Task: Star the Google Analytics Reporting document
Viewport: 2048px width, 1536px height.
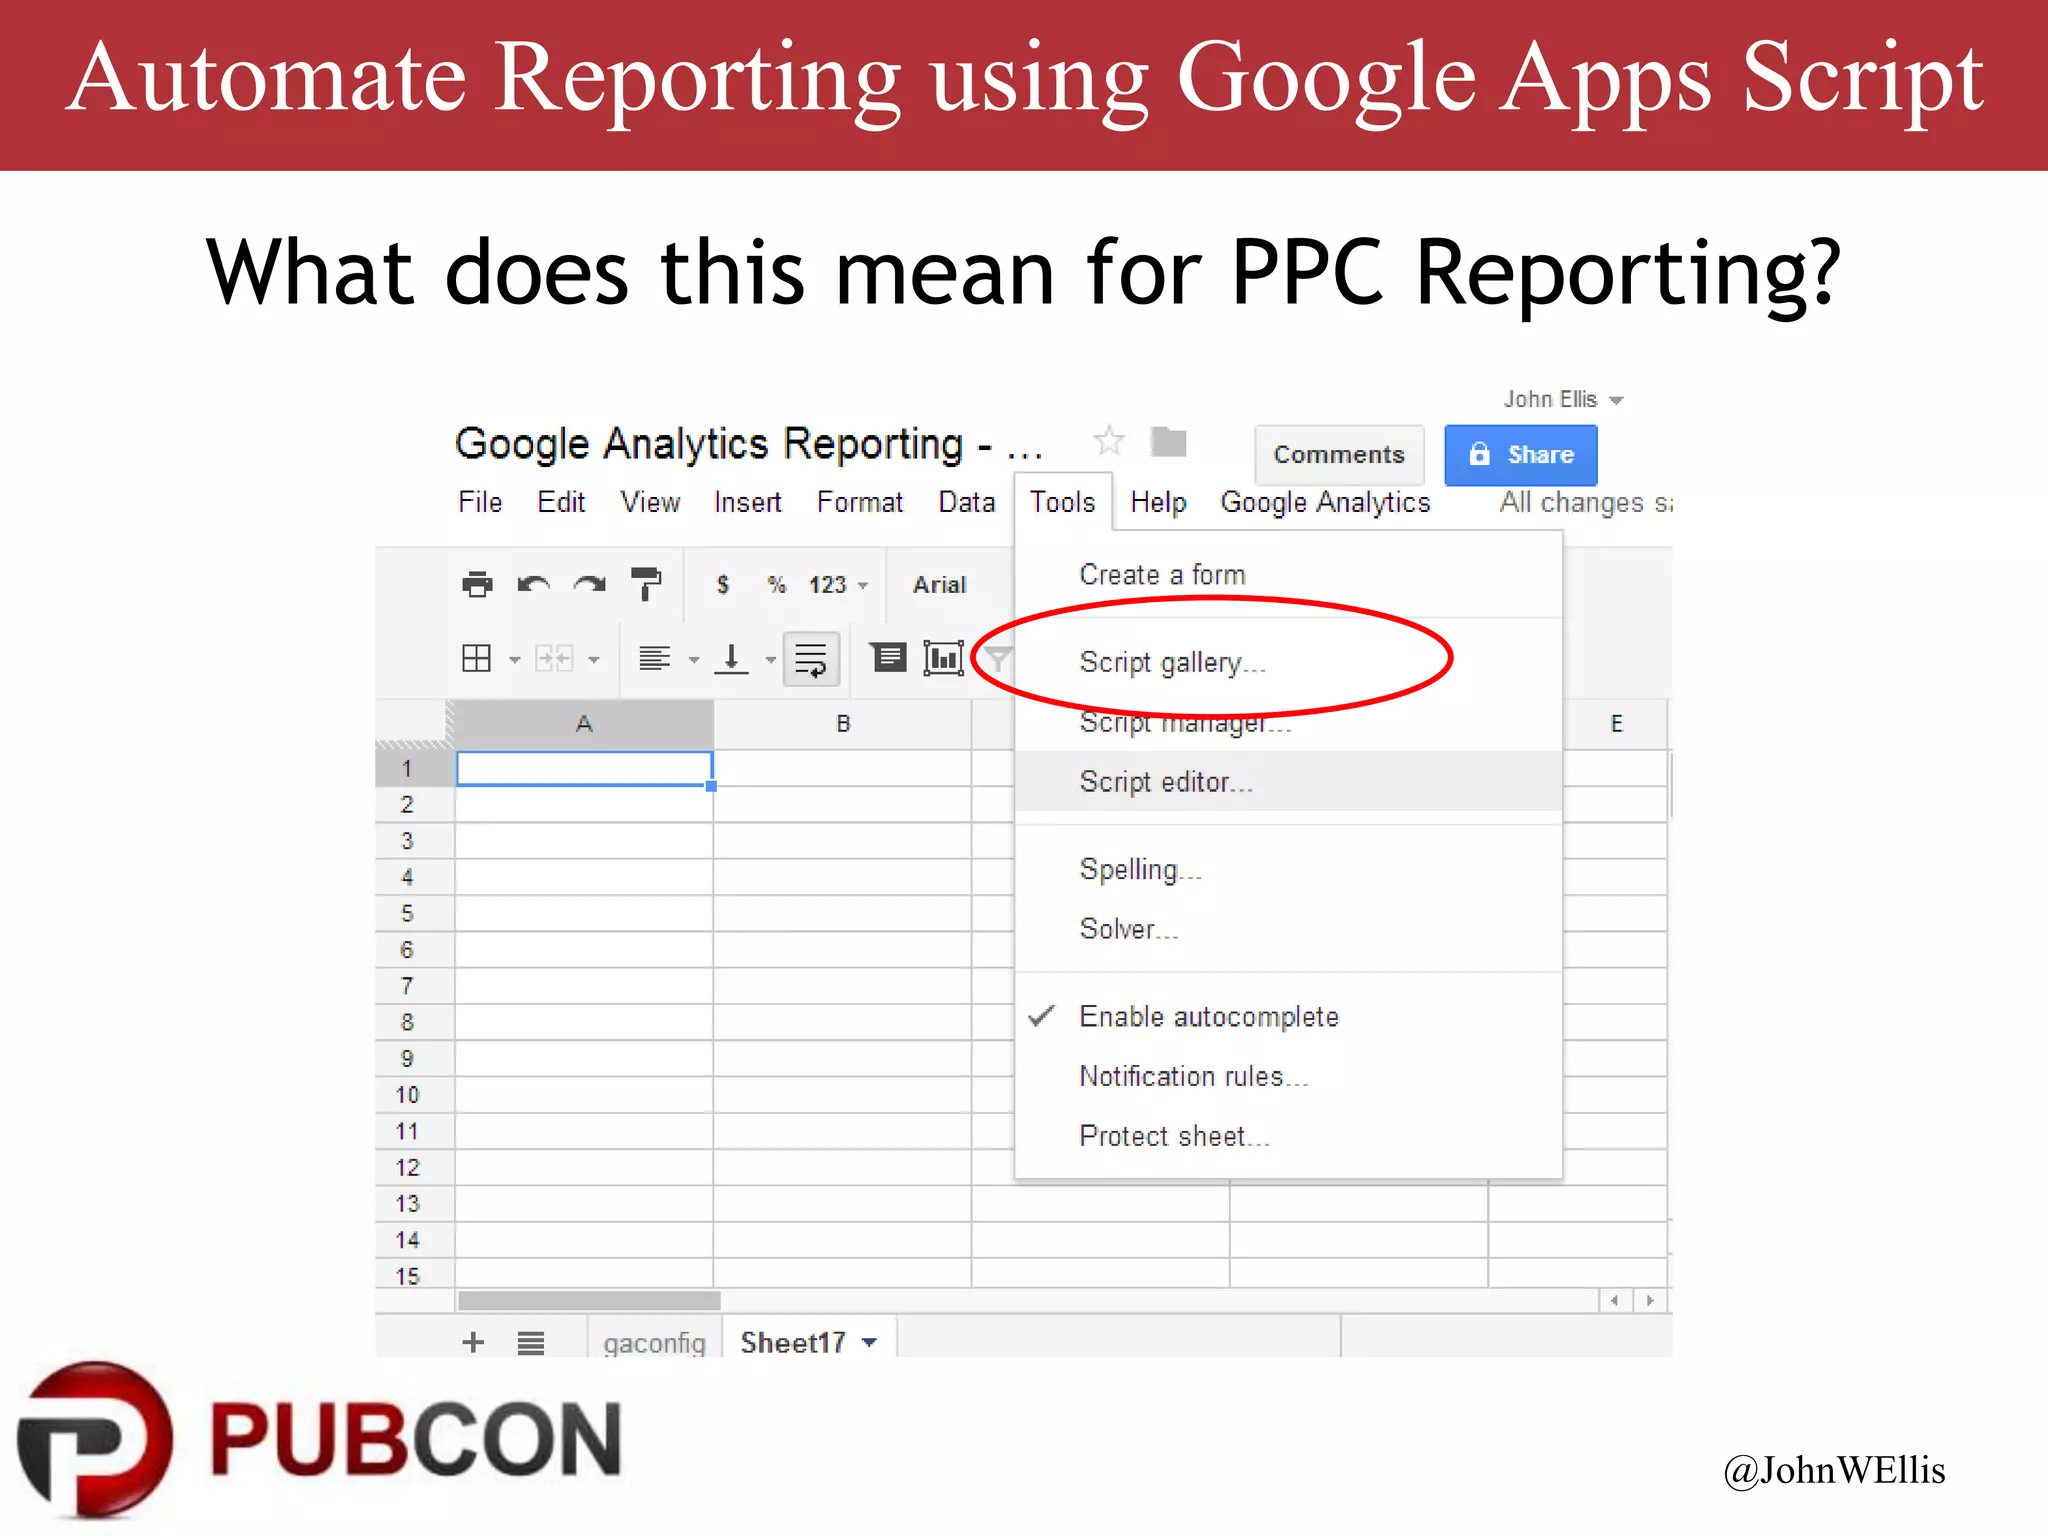Action: coord(1109,441)
